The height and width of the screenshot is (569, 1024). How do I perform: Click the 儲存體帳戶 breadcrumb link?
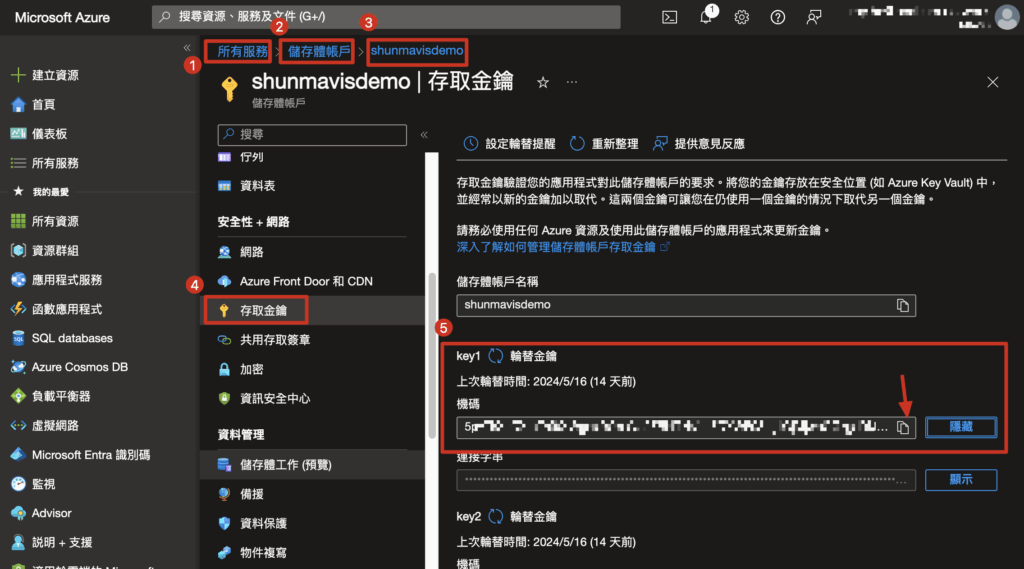(320, 50)
